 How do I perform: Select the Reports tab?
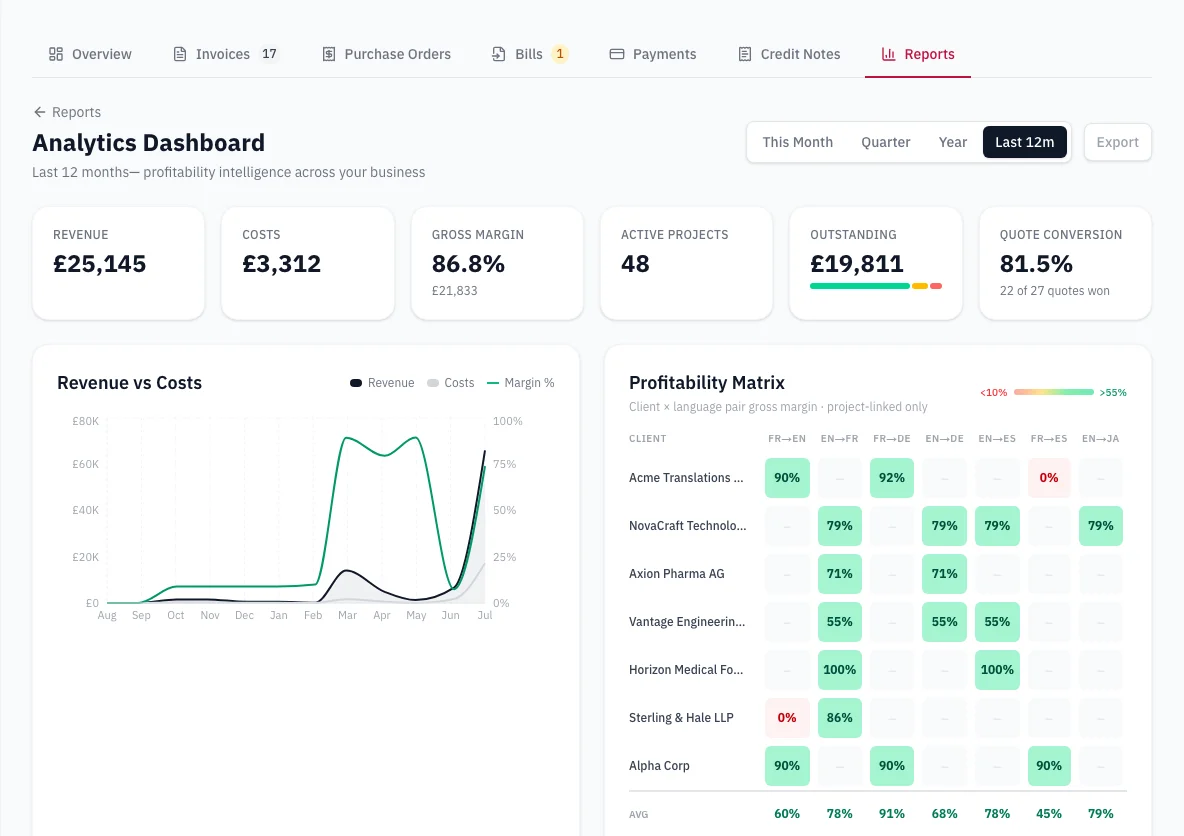(918, 54)
